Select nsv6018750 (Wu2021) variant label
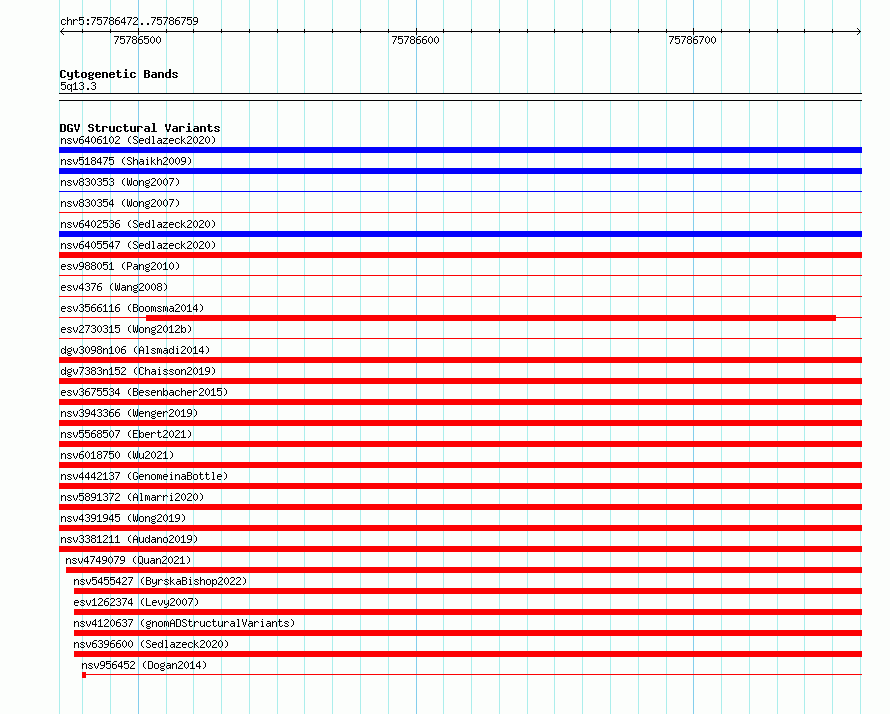This screenshot has width=890, height=714. pos(117,455)
